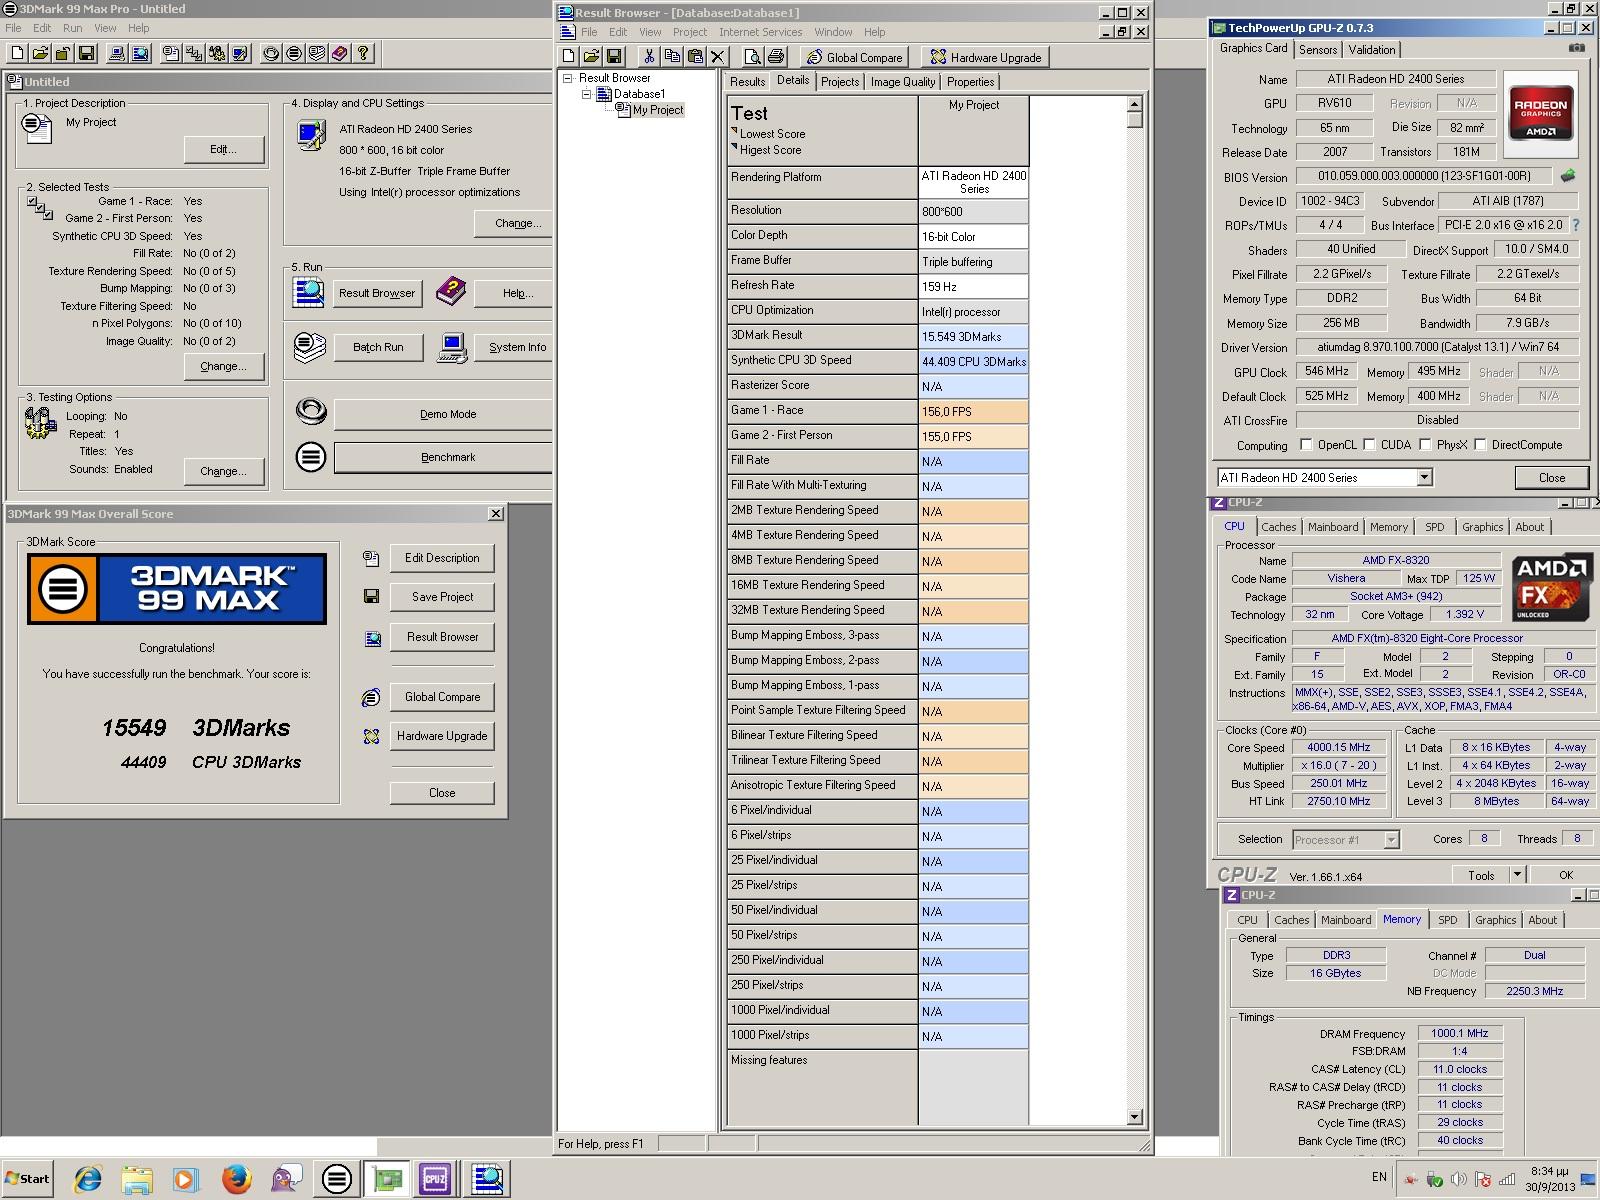Close the 3DMark 99 Max Overall Score dialog
This screenshot has height=1200, width=1600.
tap(495, 514)
